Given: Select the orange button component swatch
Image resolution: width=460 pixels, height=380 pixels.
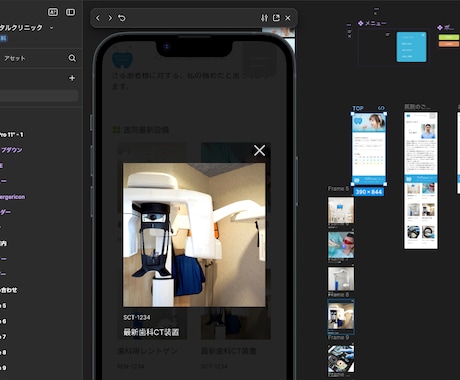Looking at the screenshot, I should coord(449,44).
